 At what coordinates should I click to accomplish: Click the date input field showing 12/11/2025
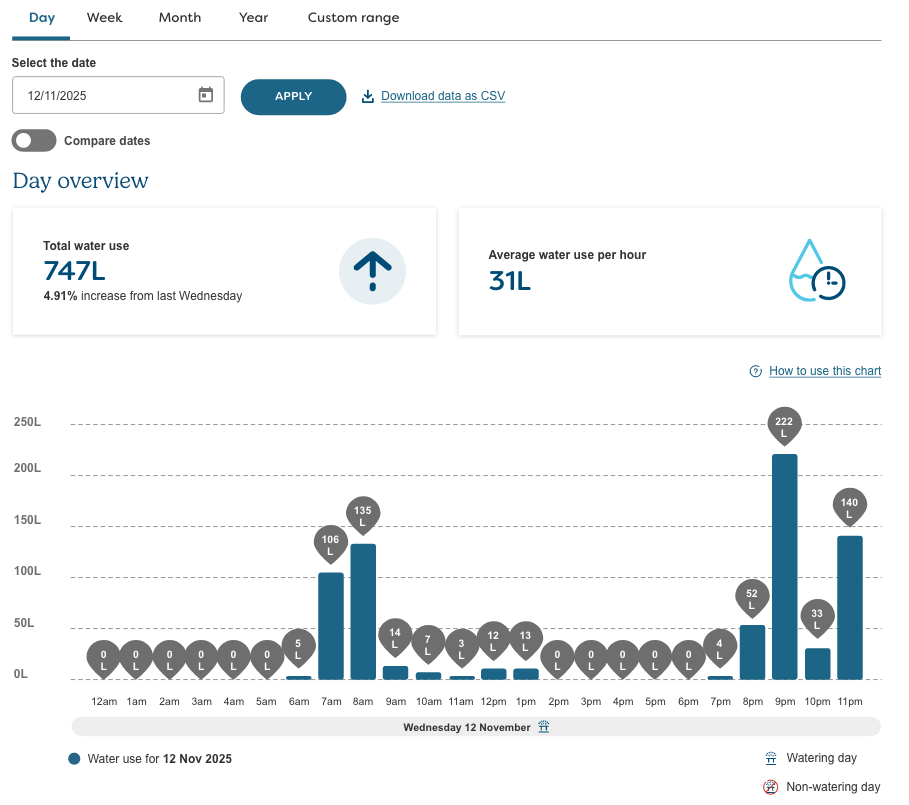click(x=100, y=94)
